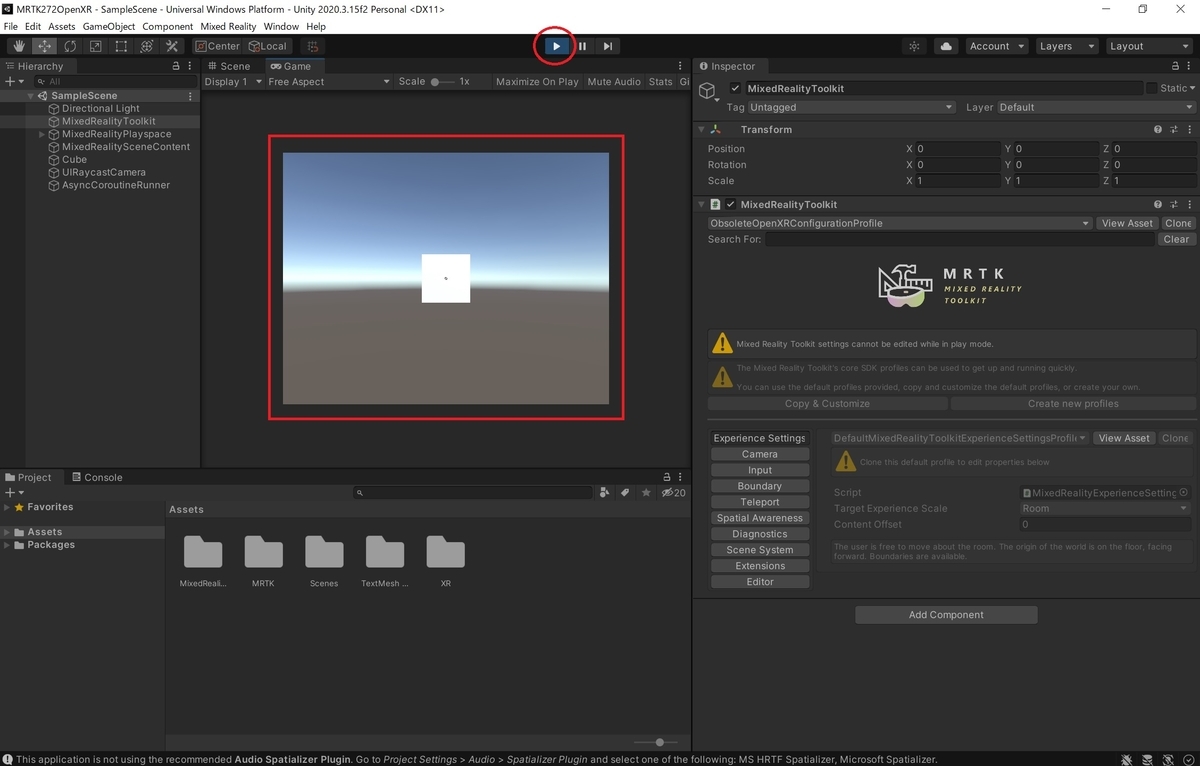Search assets by label icon

[x=625, y=492]
